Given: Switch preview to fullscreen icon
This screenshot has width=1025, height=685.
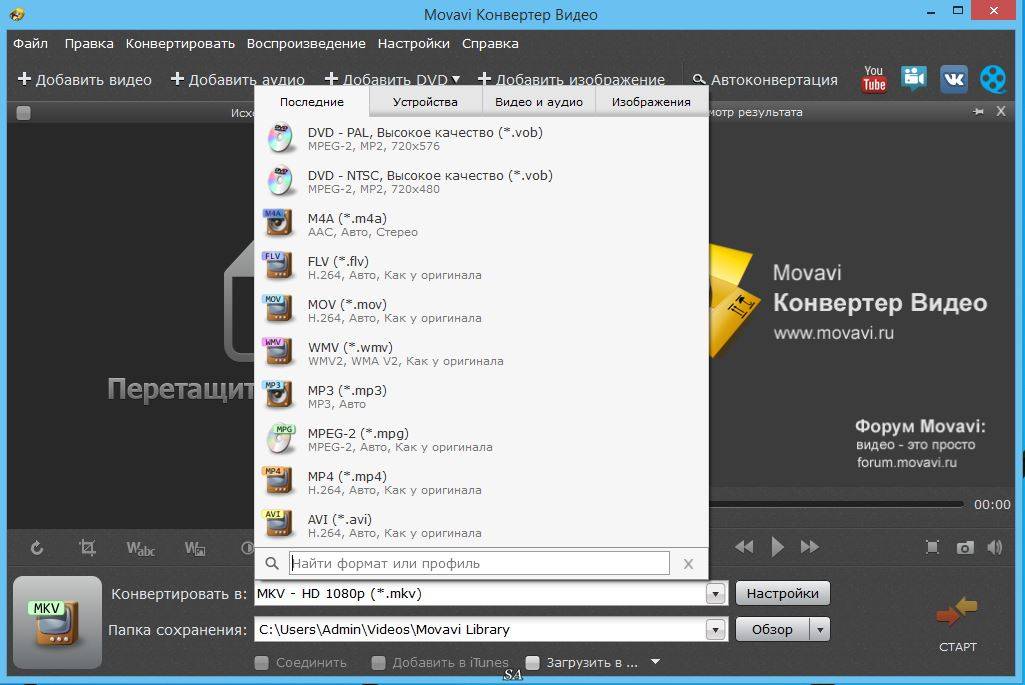Looking at the screenshot, I should 933,547.
